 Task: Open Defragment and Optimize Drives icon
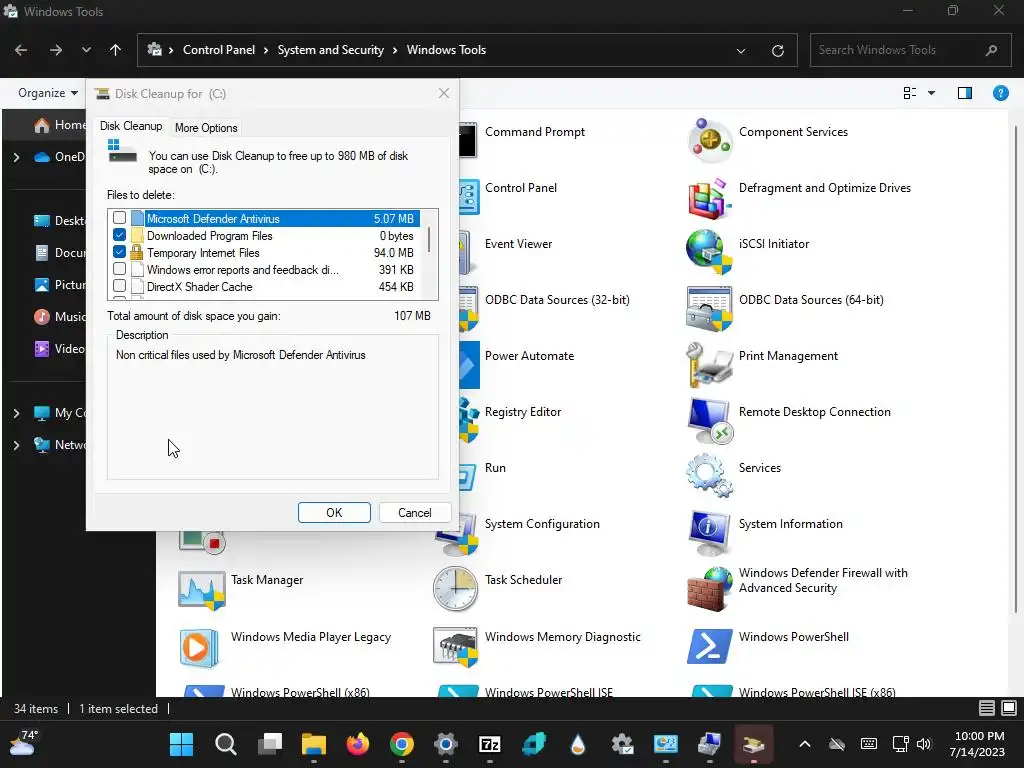click(709, 197)
